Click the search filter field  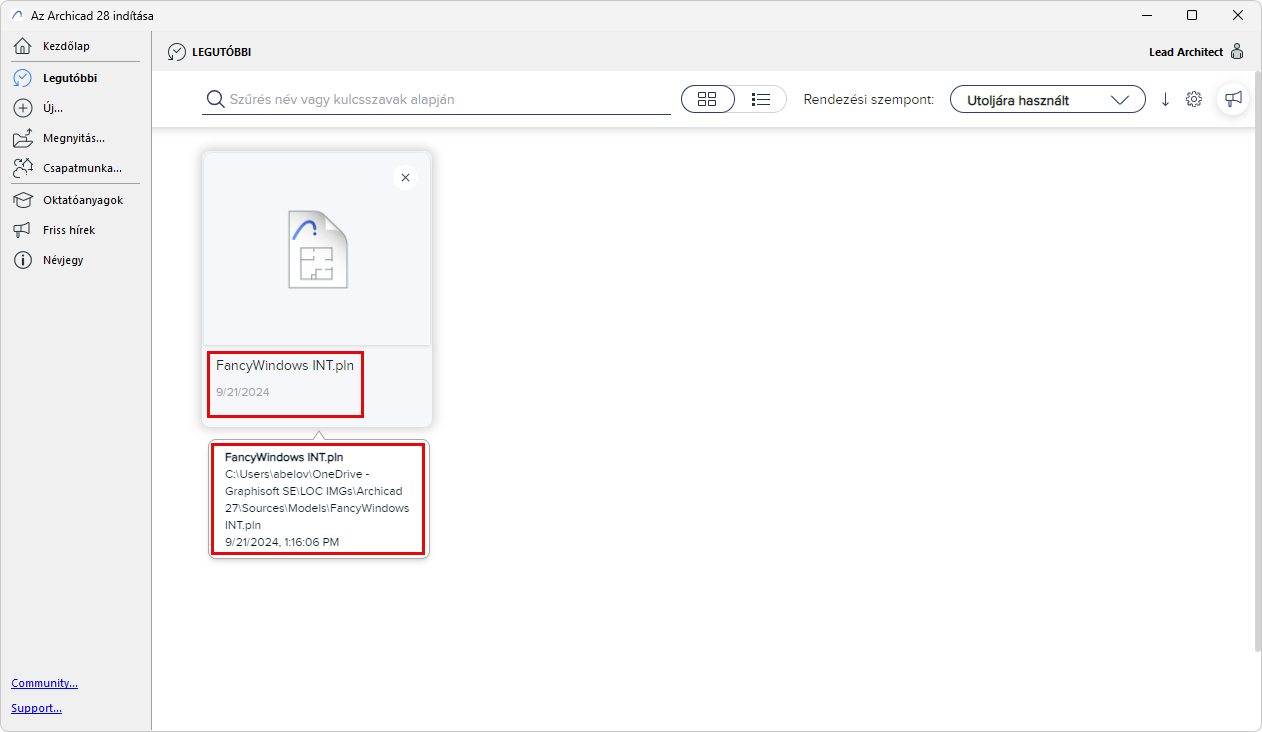pos(436,99)
